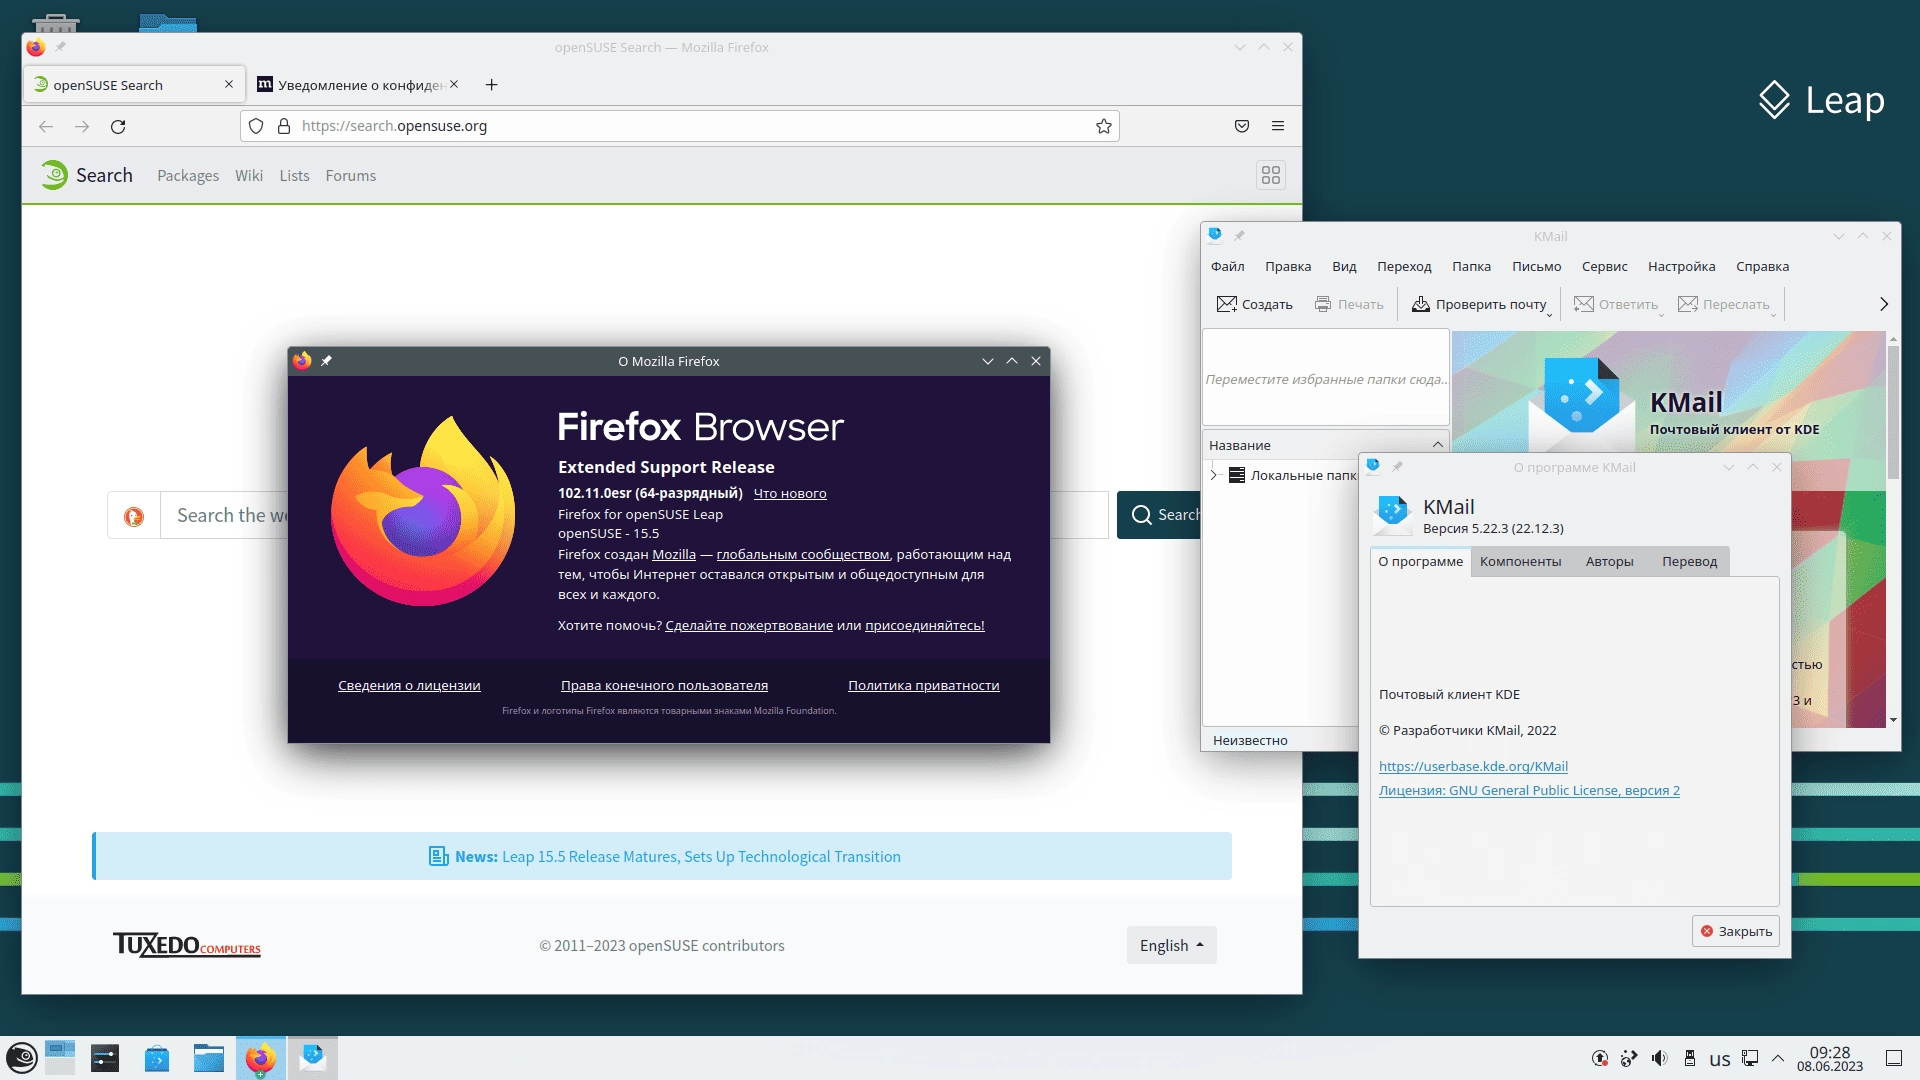The image size is (1920, 1080).
Task: Open Discover software center from taskbar
Action: 157,1058
